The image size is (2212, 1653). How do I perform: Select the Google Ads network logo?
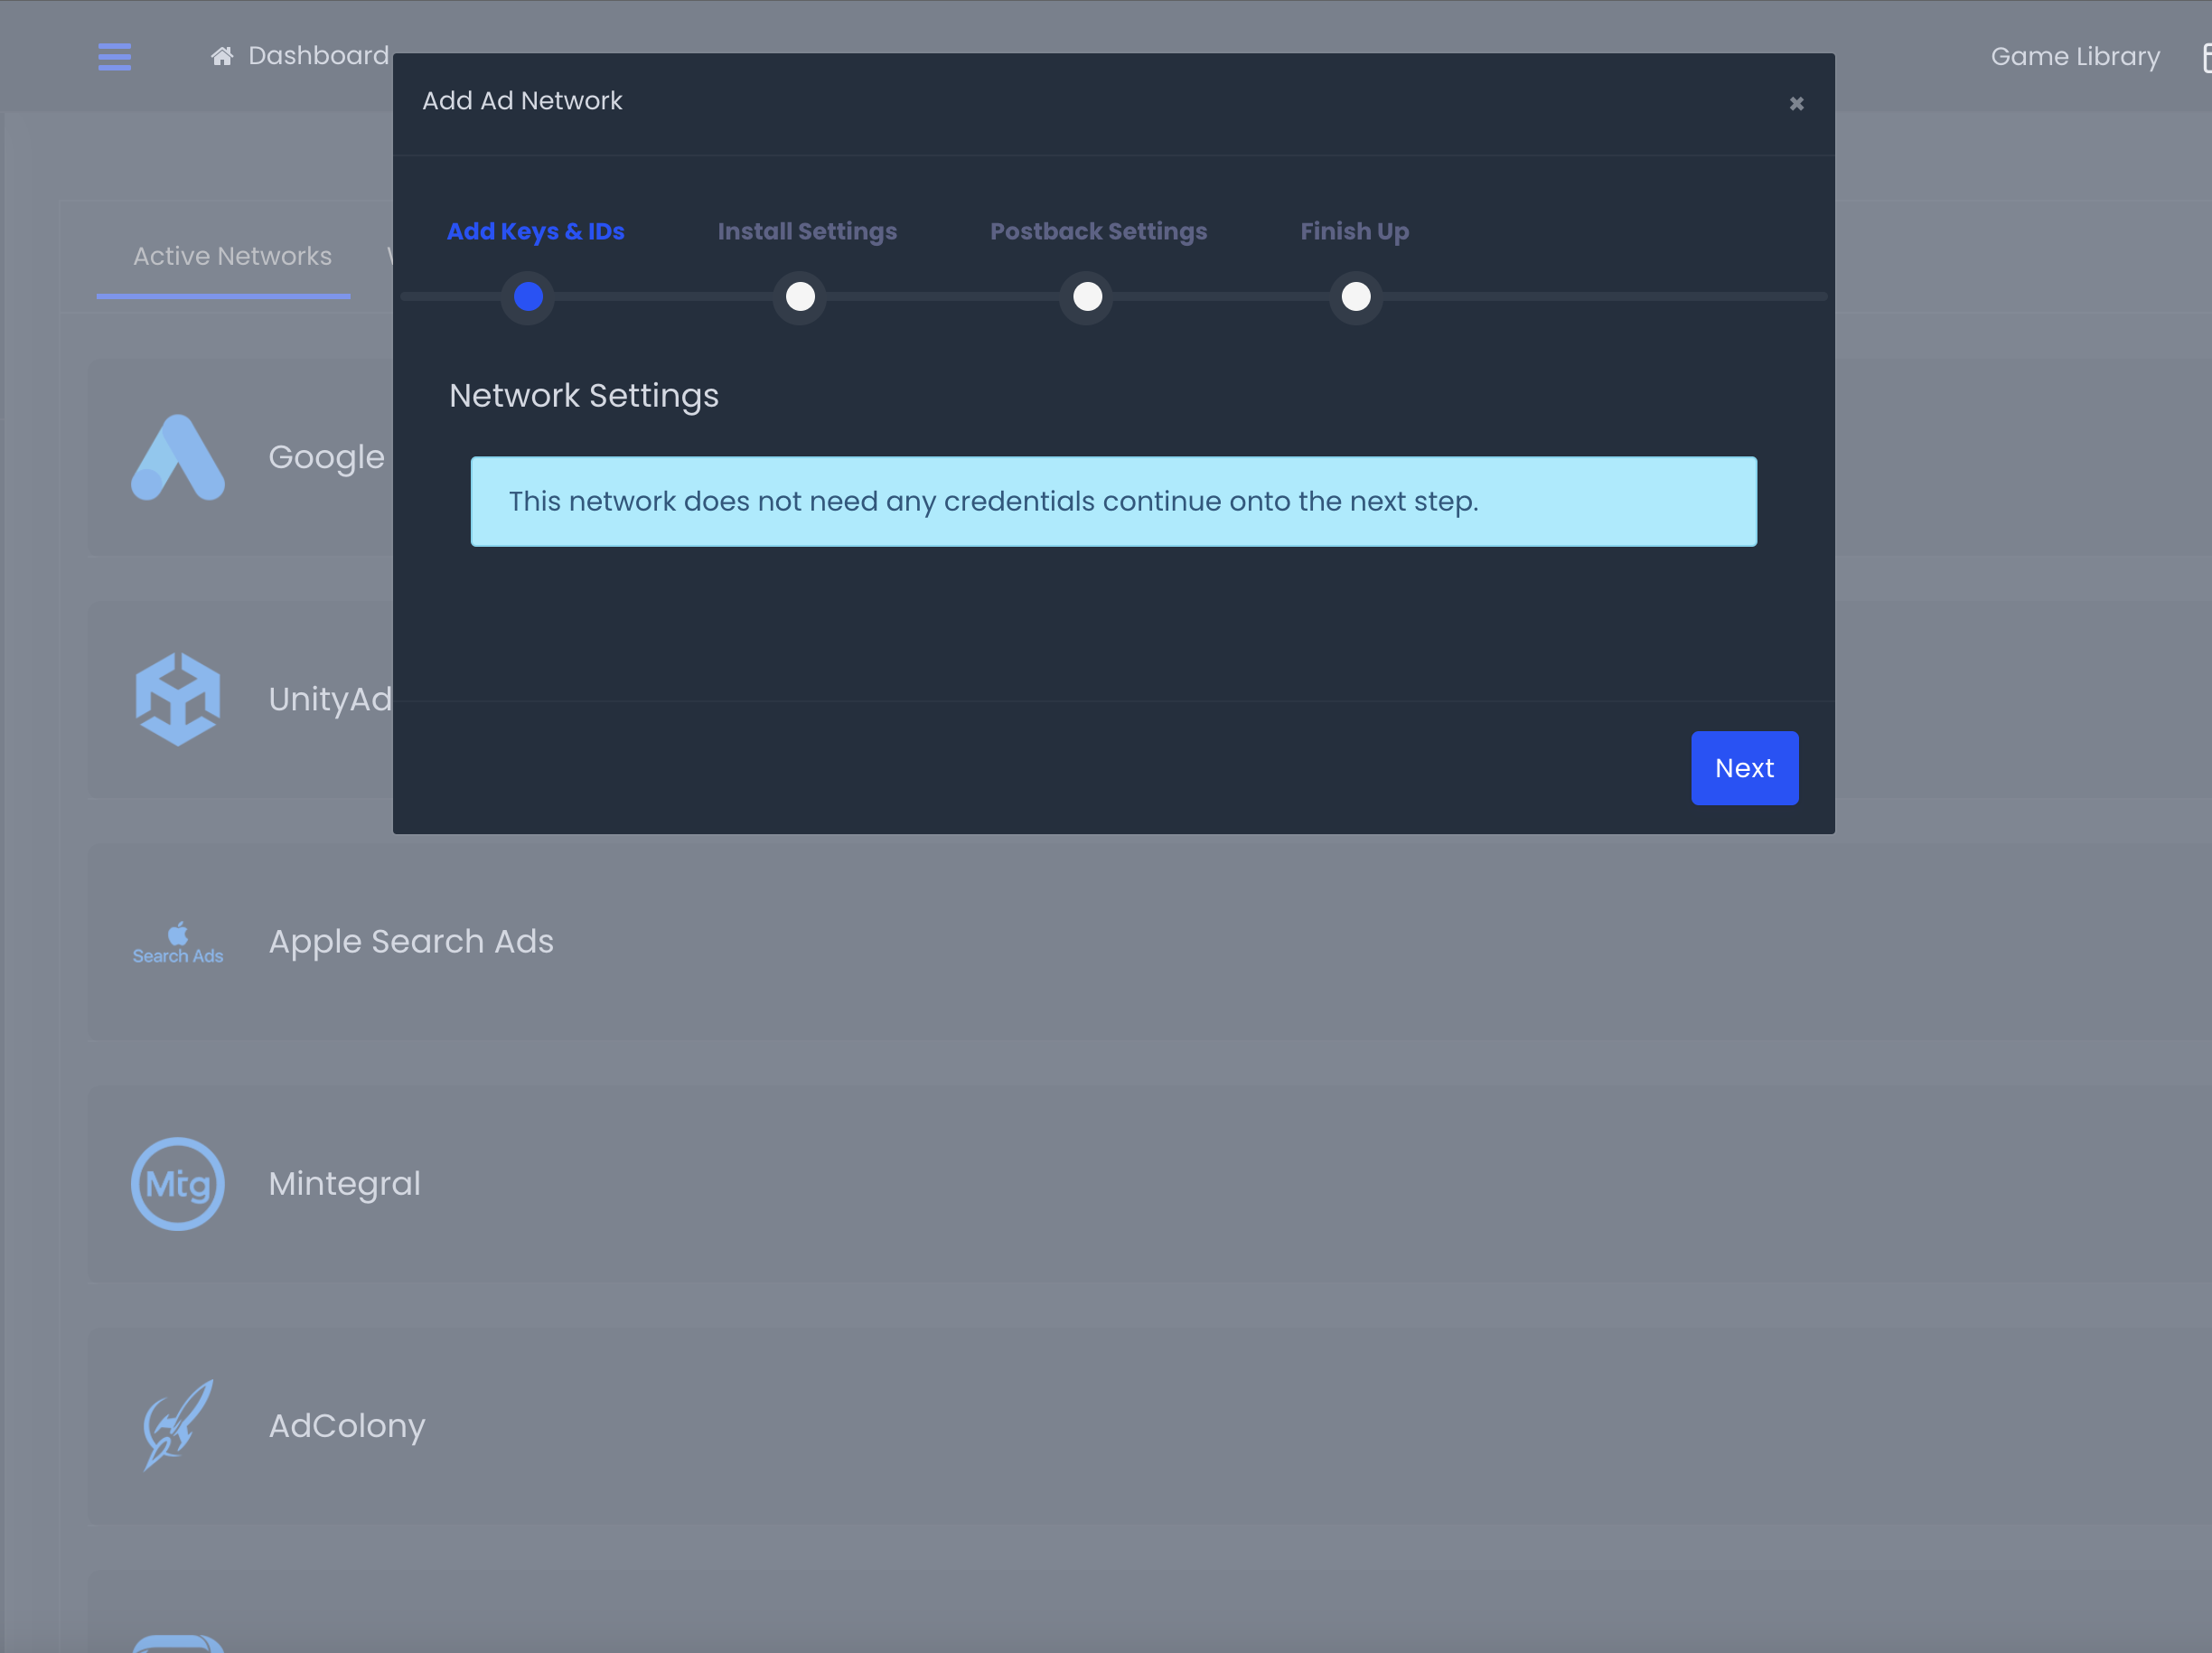(x=178, y=458)
